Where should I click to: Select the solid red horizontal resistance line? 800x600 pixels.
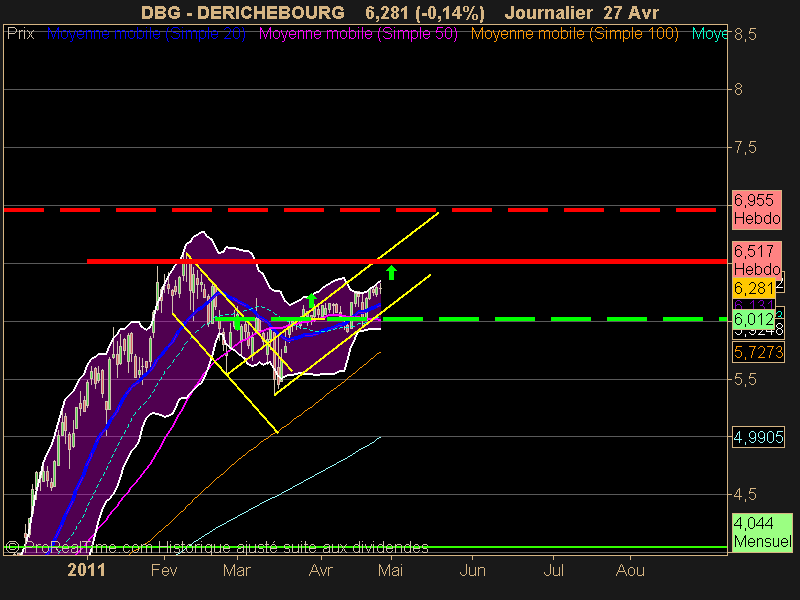pyautogui.click(x=407, y=261)
